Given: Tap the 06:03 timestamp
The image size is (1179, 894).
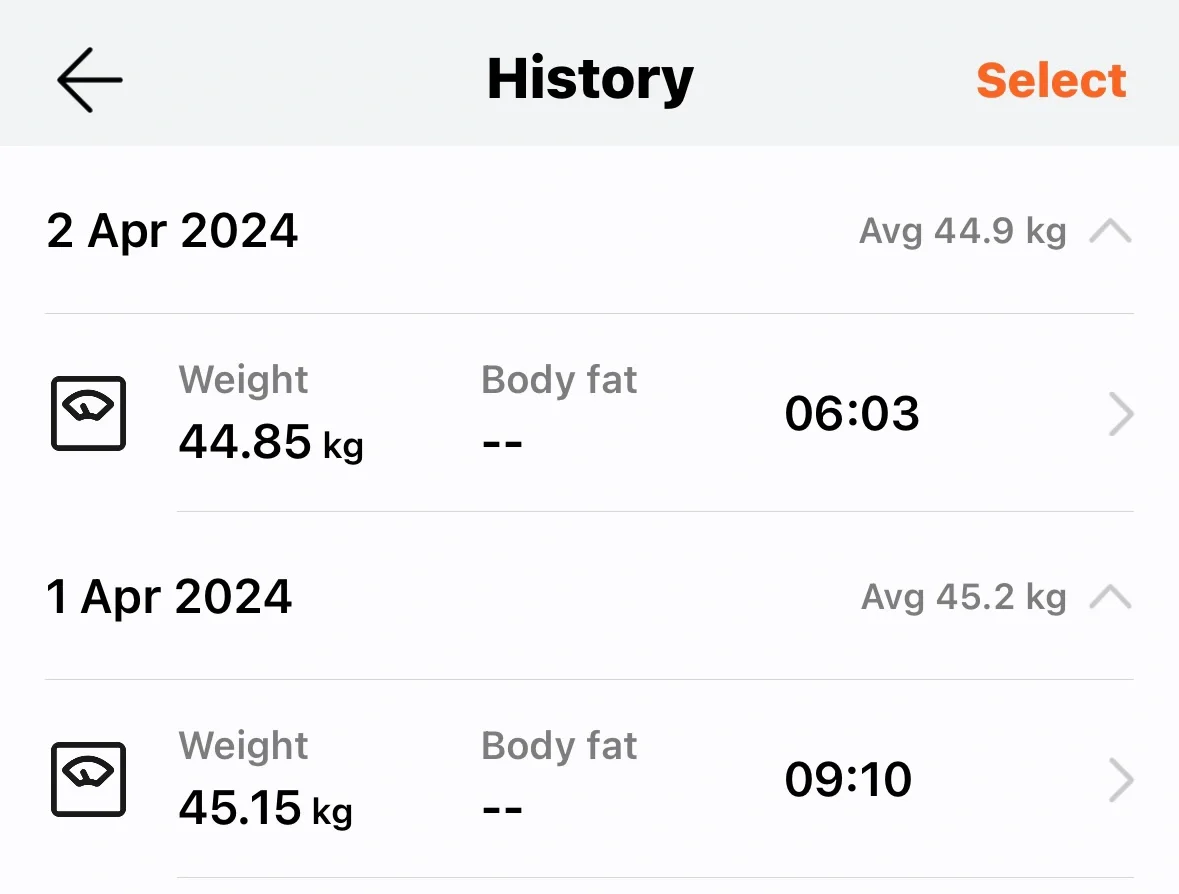Looking at the screenshot, I should click(852, 414).
